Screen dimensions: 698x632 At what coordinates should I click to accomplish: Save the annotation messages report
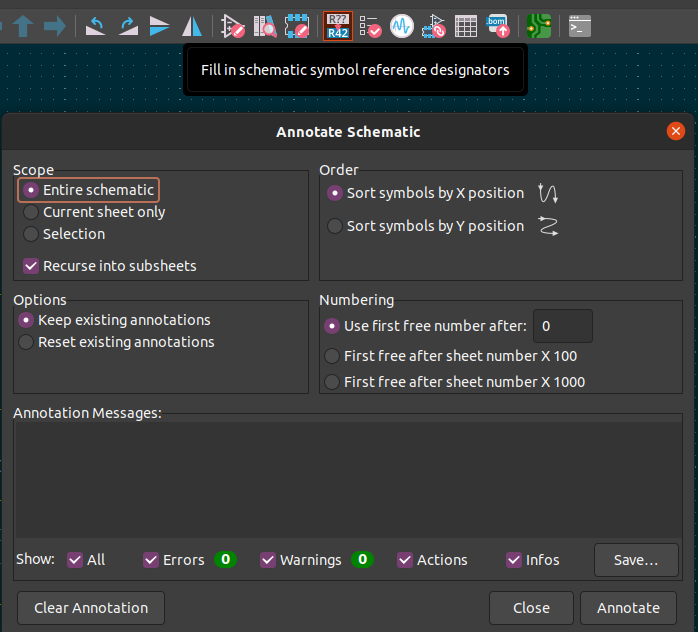click(636, 559)
